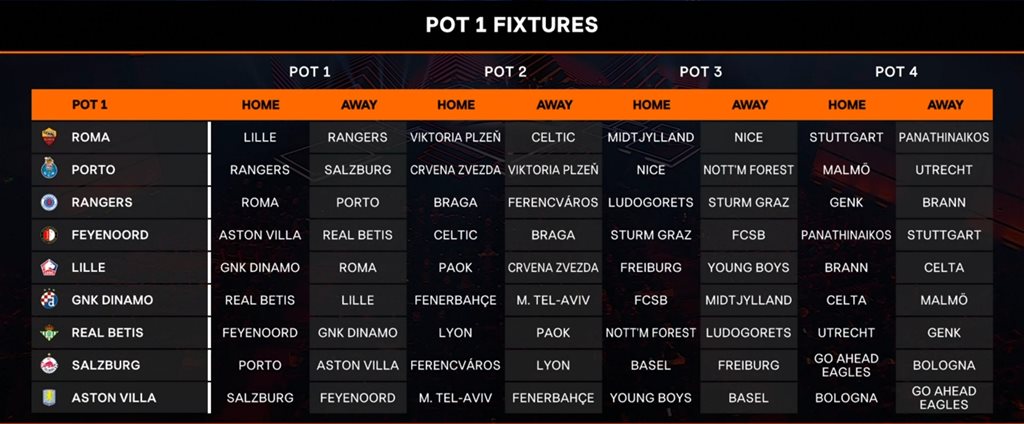1024x424 pixels.
Task: Click the POT 1 FIXTURES title
Action: point(512,25)
